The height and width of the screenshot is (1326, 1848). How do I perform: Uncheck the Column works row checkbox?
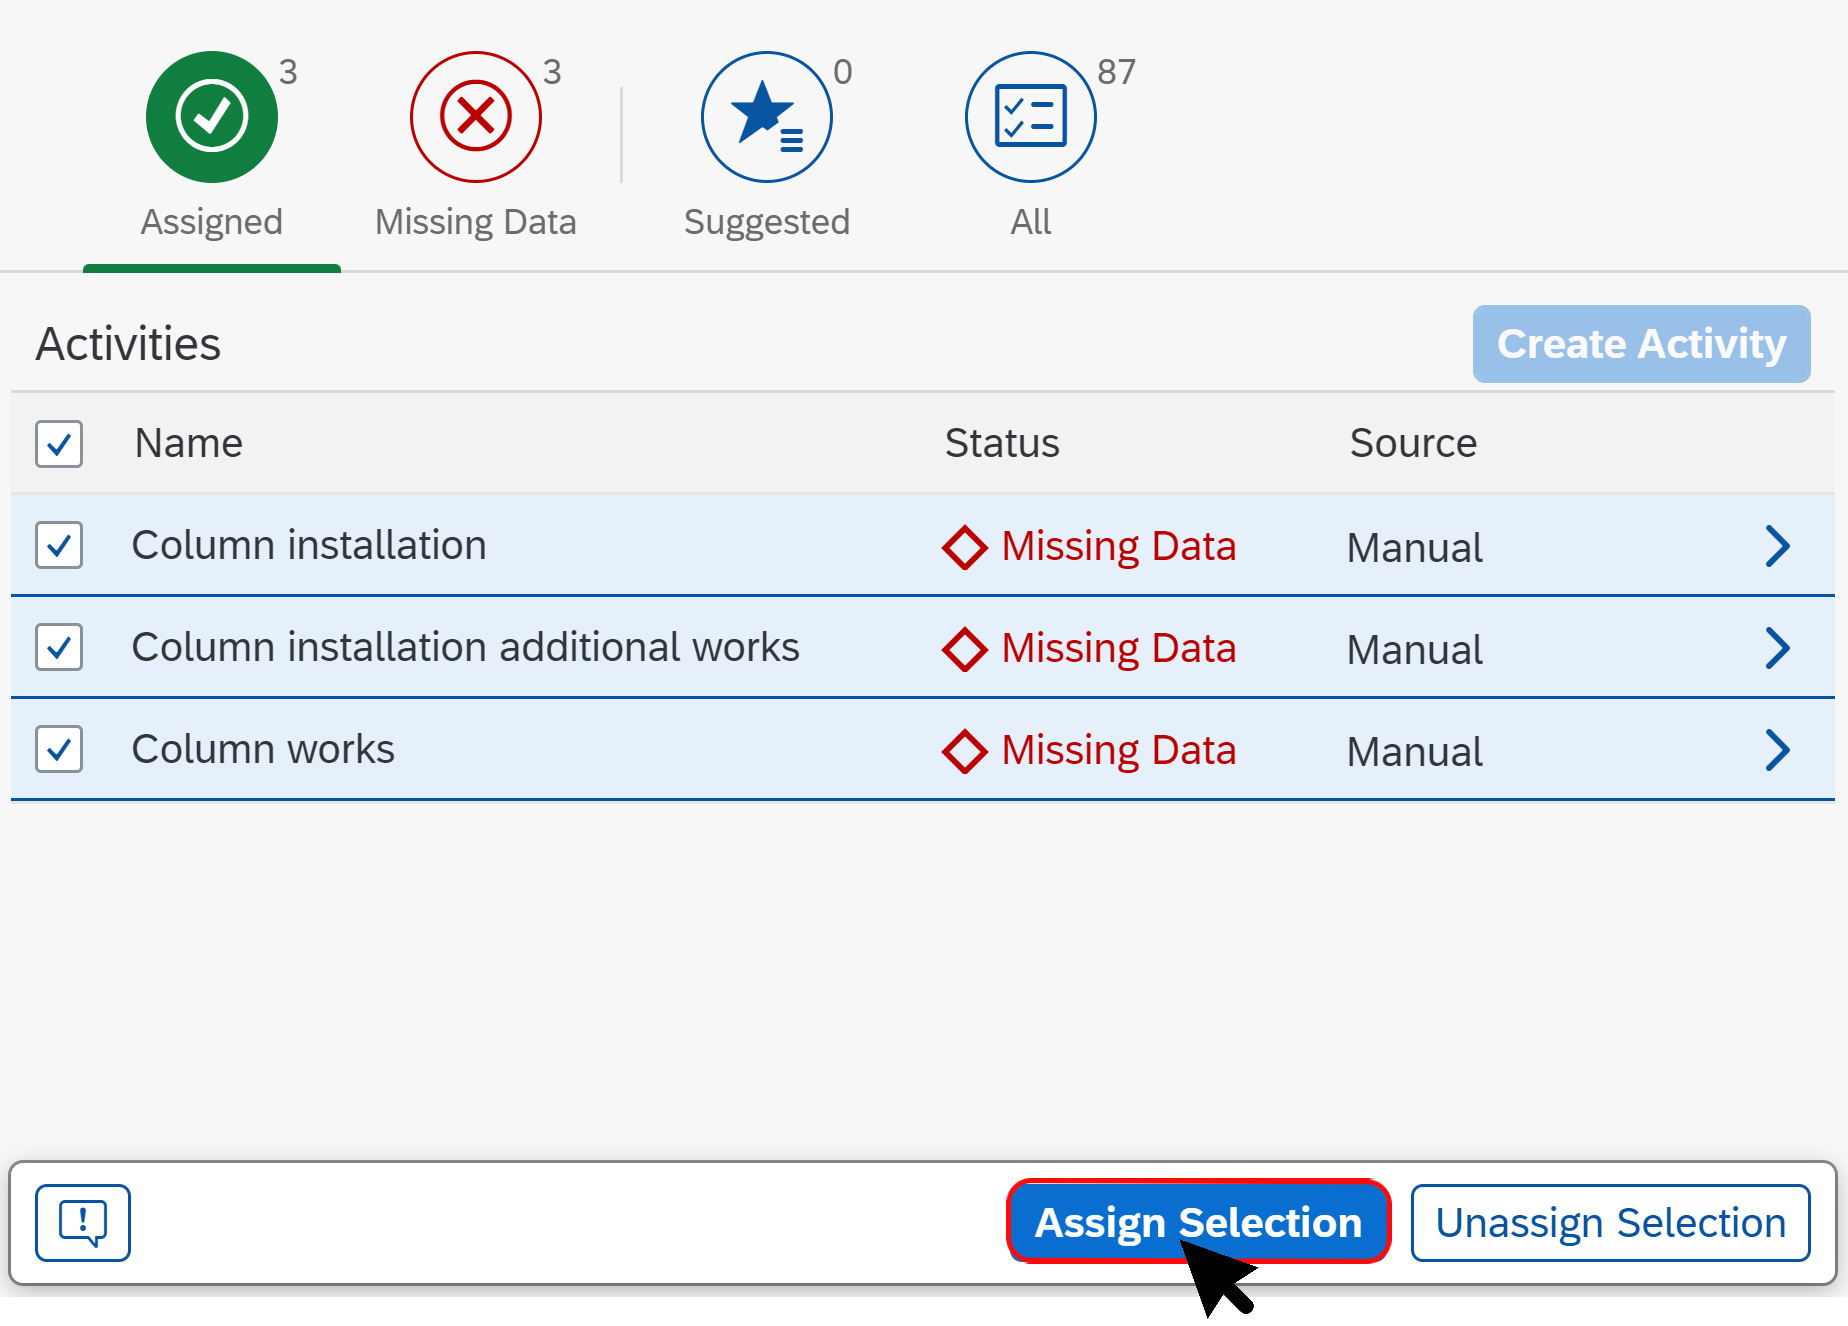59,749
